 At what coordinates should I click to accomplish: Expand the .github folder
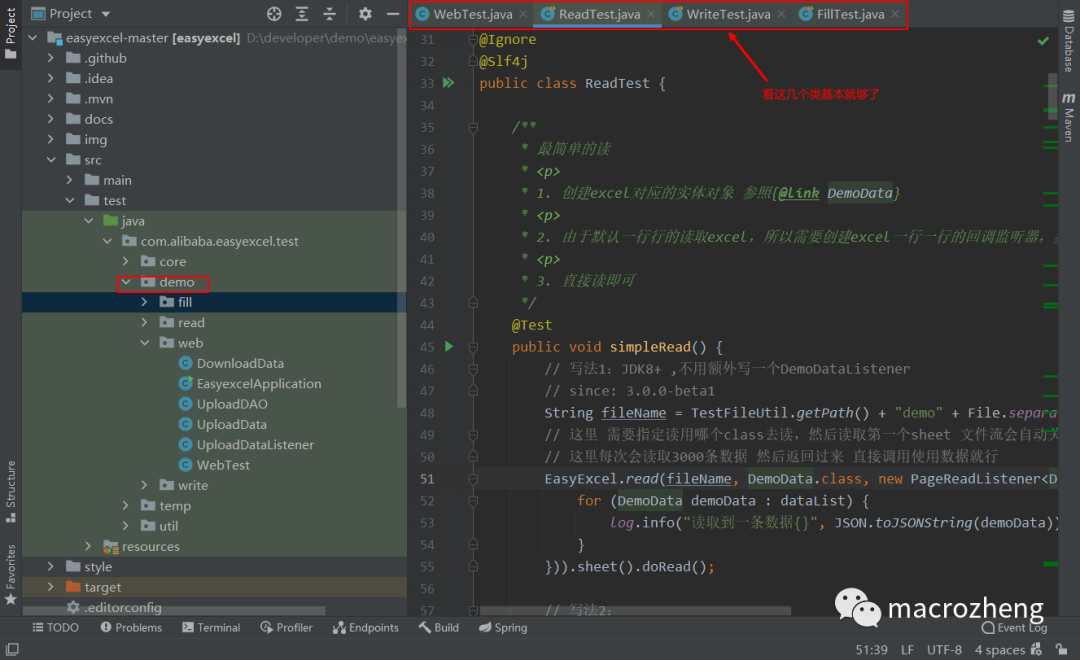tap(50, 59)
